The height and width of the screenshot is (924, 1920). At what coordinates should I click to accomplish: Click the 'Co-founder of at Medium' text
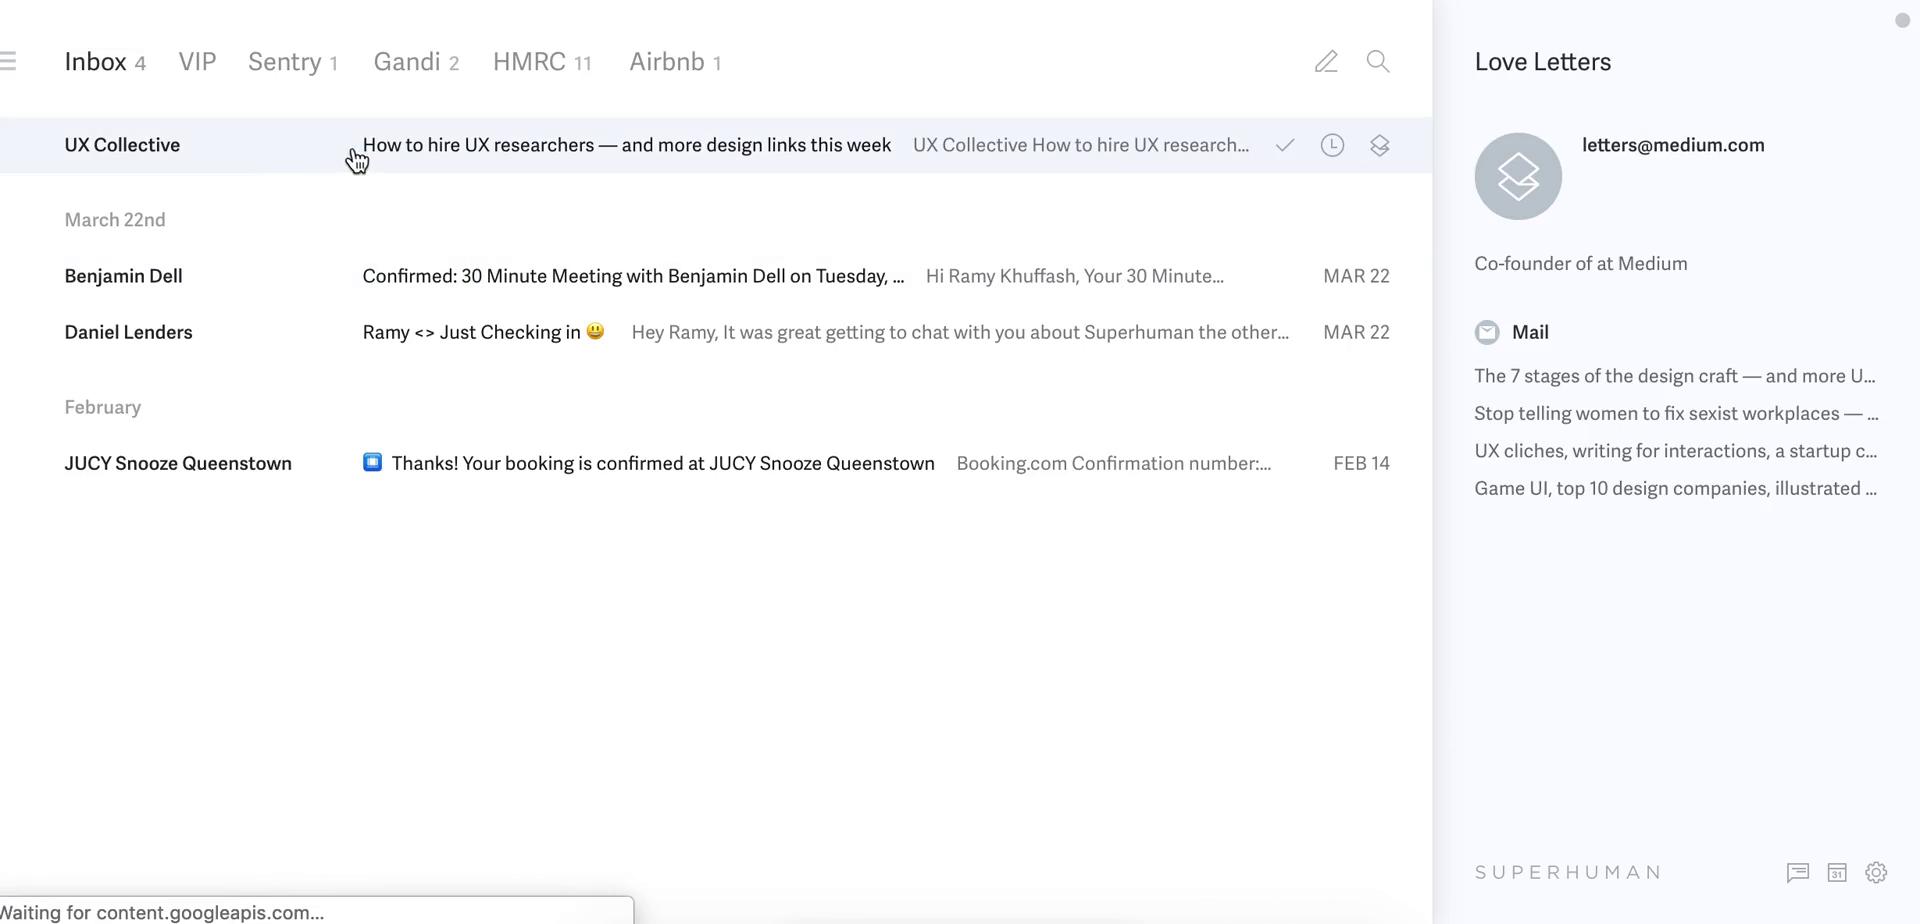(1581, 264)
